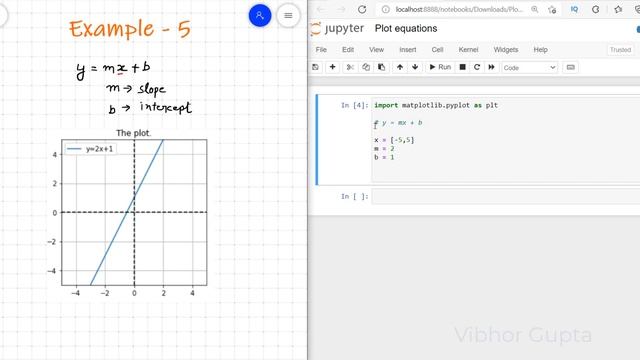Open the Insert menu

tap(408, 50)
